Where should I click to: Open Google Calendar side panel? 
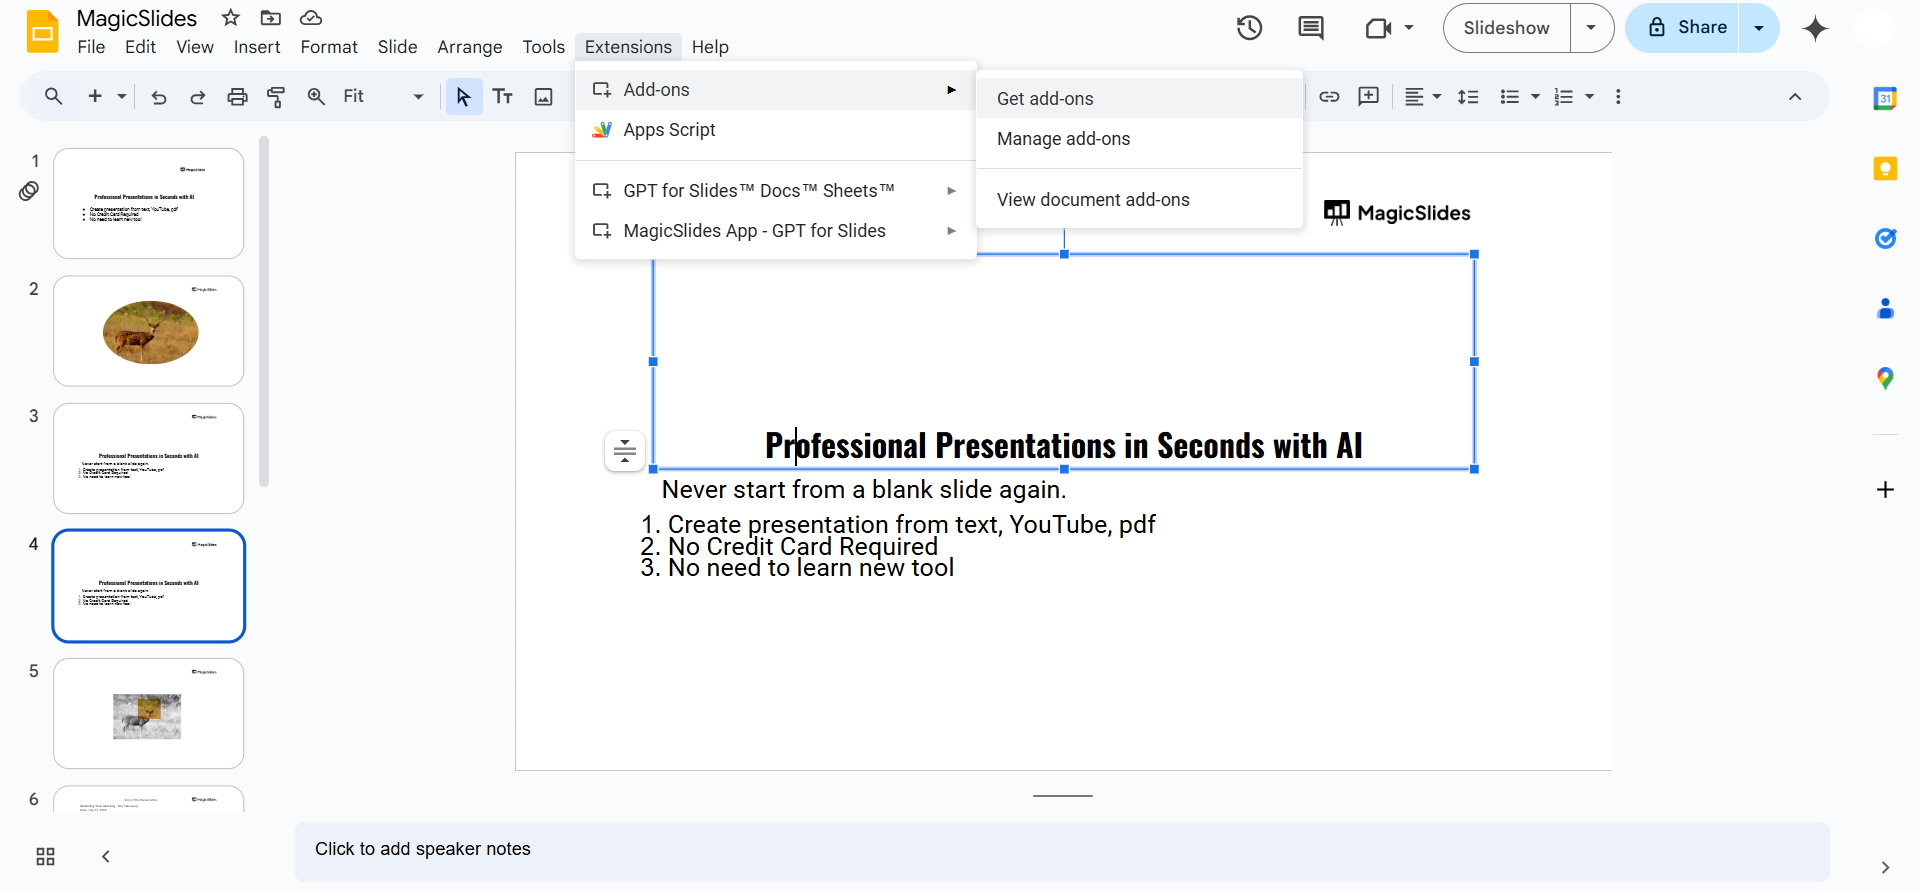[1885, 98]
